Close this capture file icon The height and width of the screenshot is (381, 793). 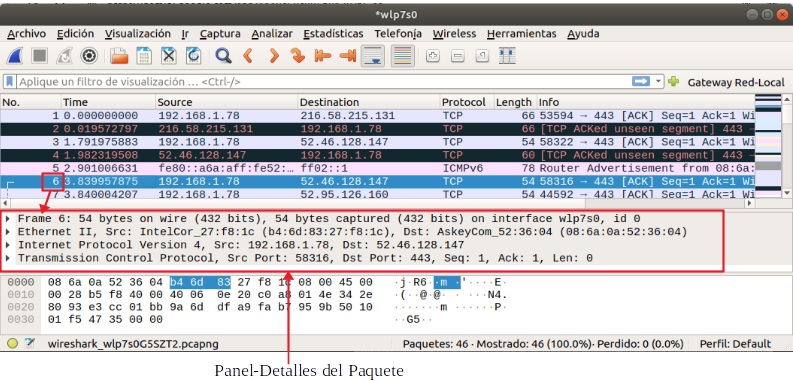point(168,56)
